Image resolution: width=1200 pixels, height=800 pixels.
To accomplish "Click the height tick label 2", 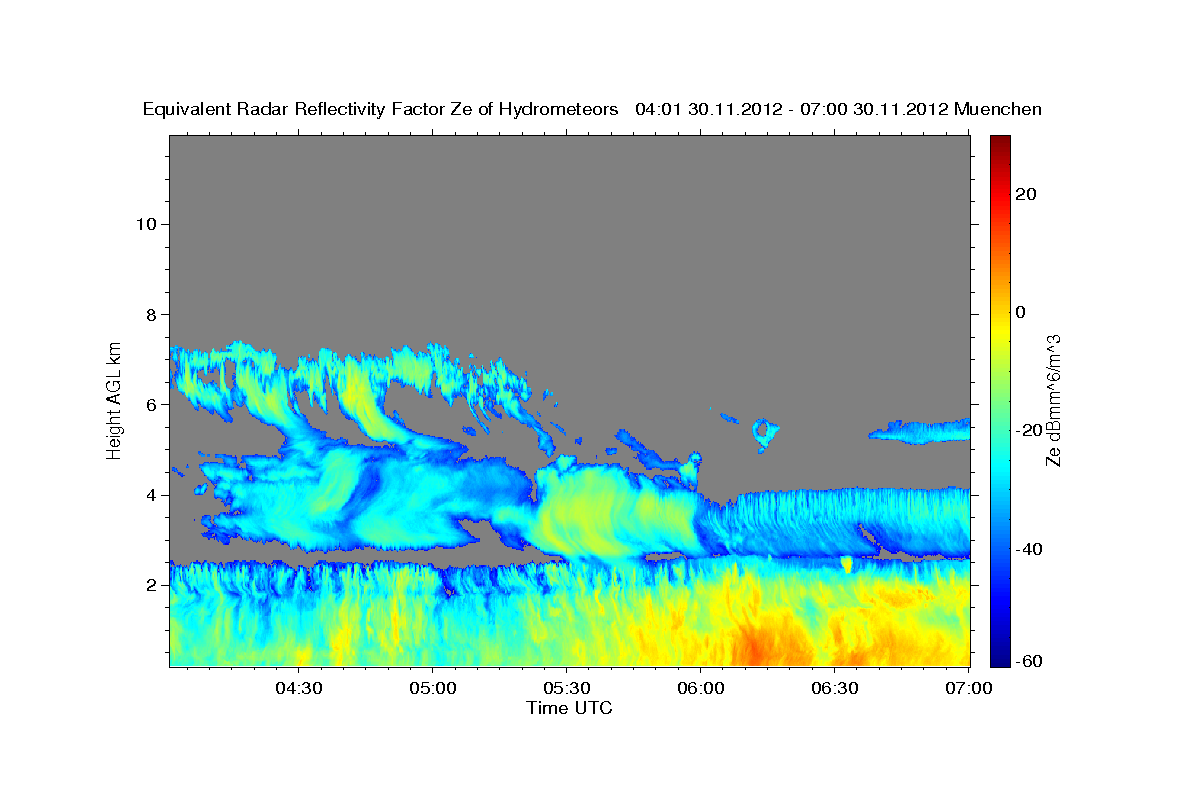I will click(152, 585).
